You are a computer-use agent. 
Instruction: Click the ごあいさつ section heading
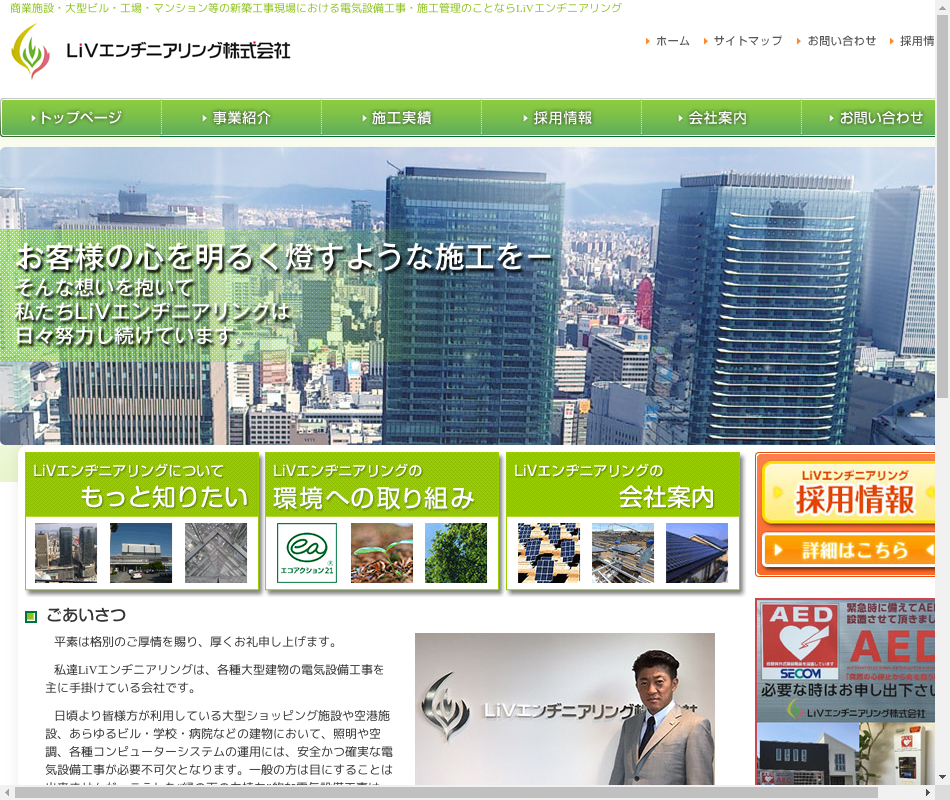86,615
